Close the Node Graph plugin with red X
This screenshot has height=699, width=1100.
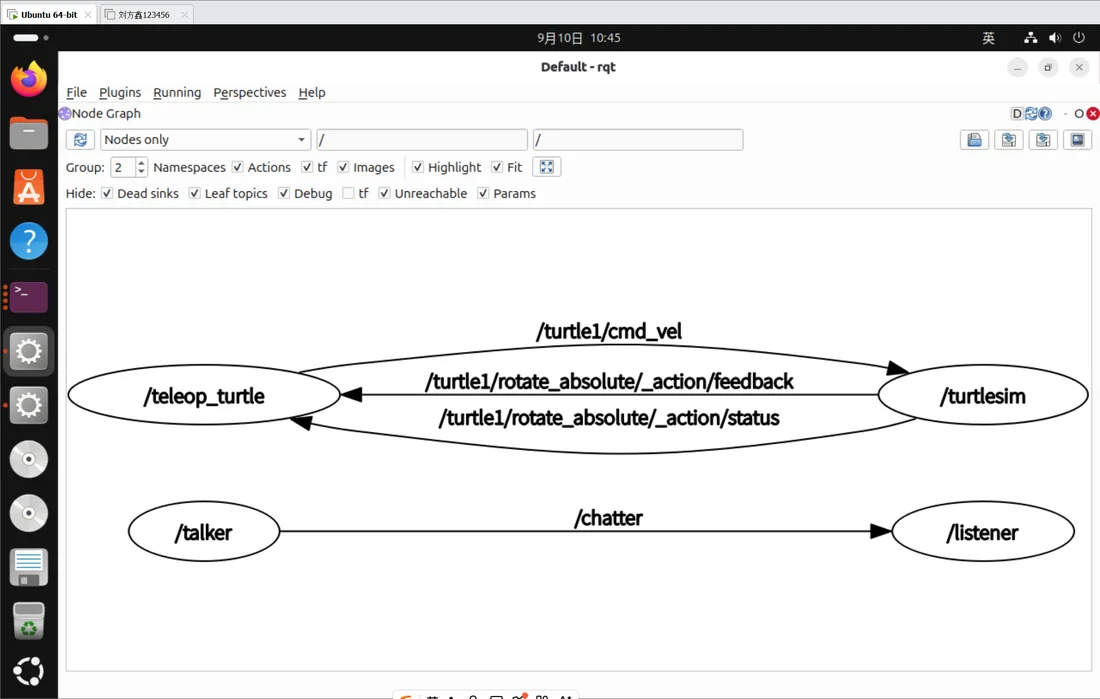click(1092, 114)
